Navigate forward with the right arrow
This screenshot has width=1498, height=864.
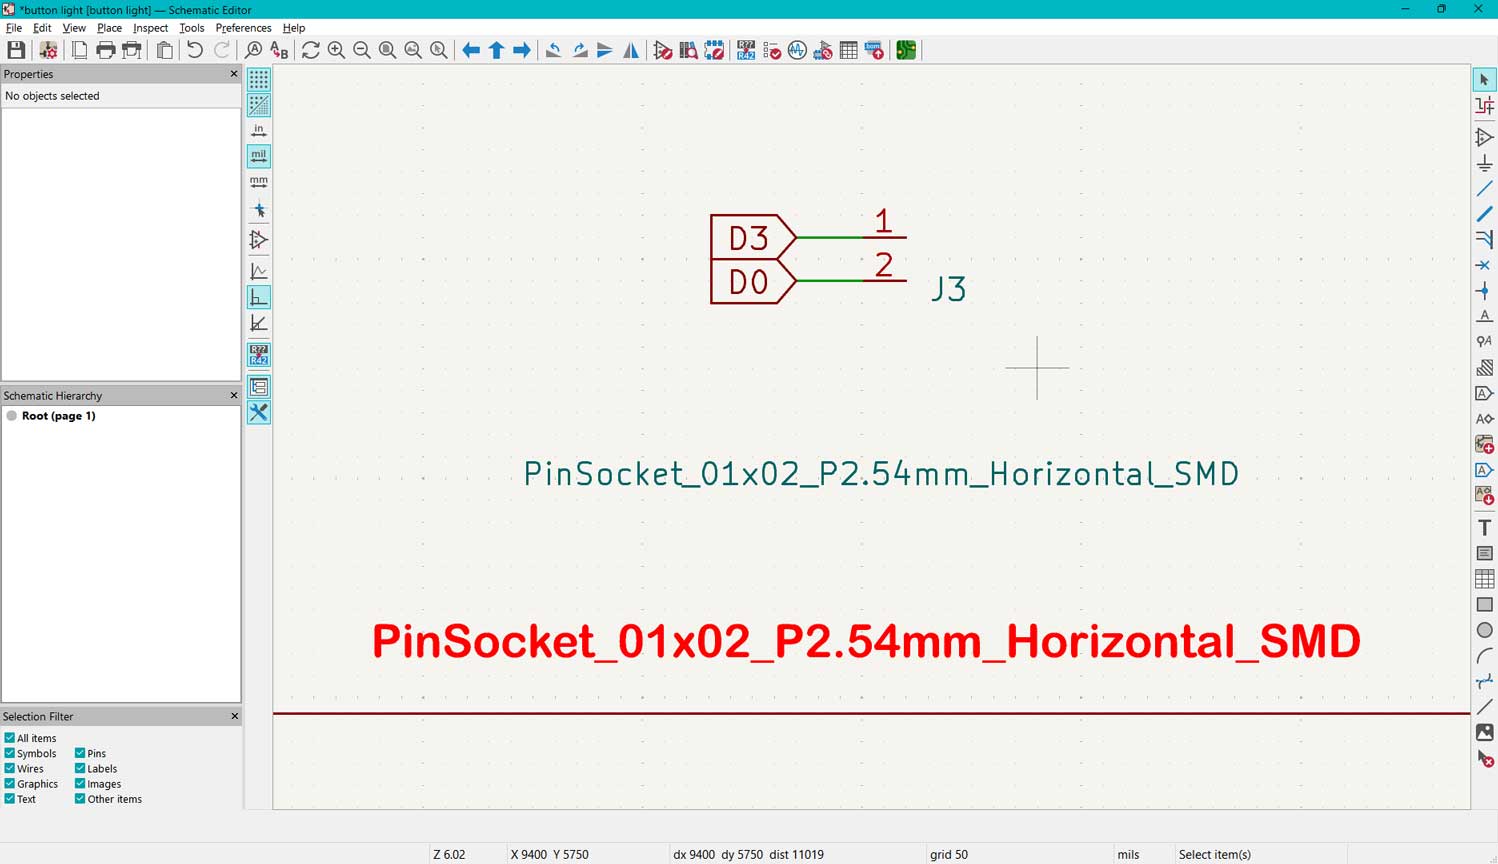(522, 50)
